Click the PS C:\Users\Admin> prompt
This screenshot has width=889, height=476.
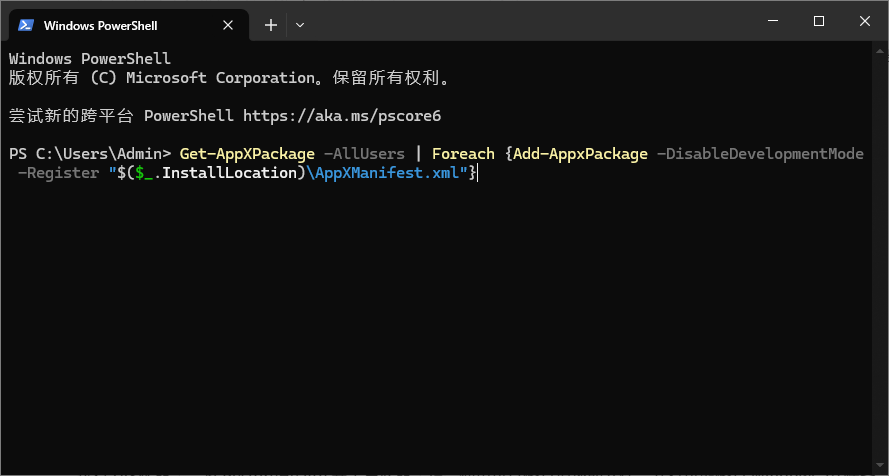pos(90,154)
